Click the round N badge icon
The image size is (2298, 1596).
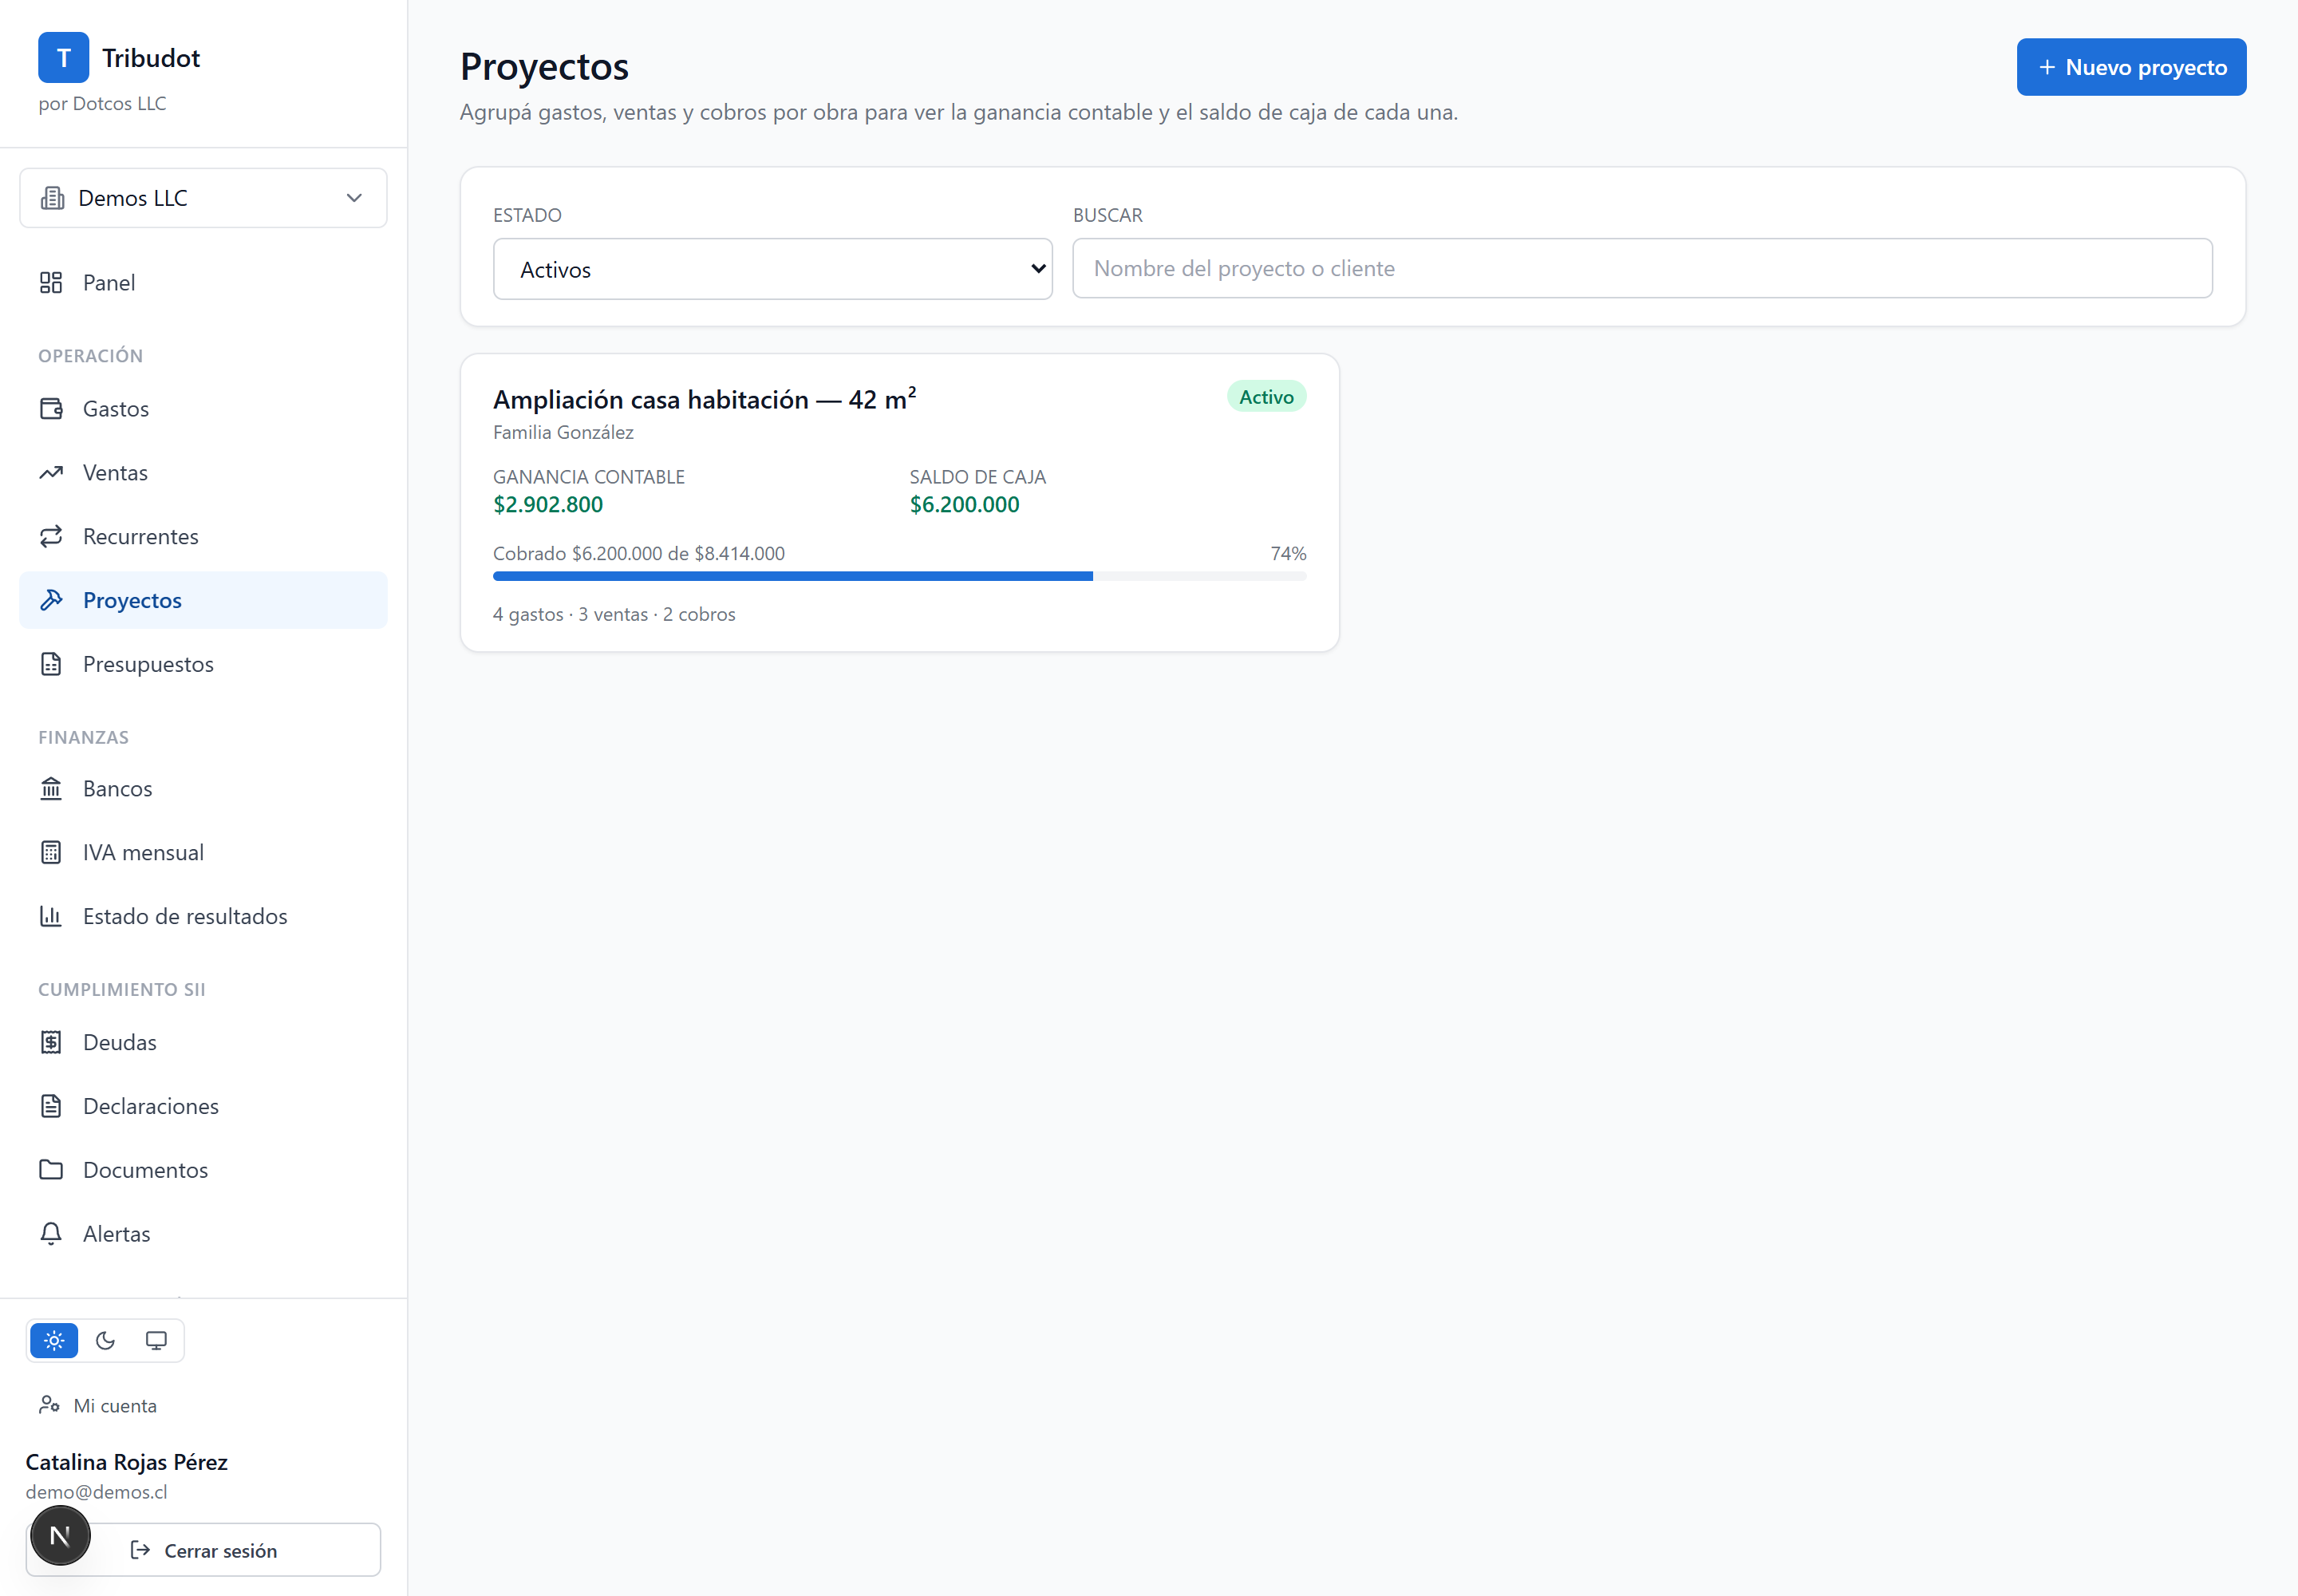tap(60, 1536)
